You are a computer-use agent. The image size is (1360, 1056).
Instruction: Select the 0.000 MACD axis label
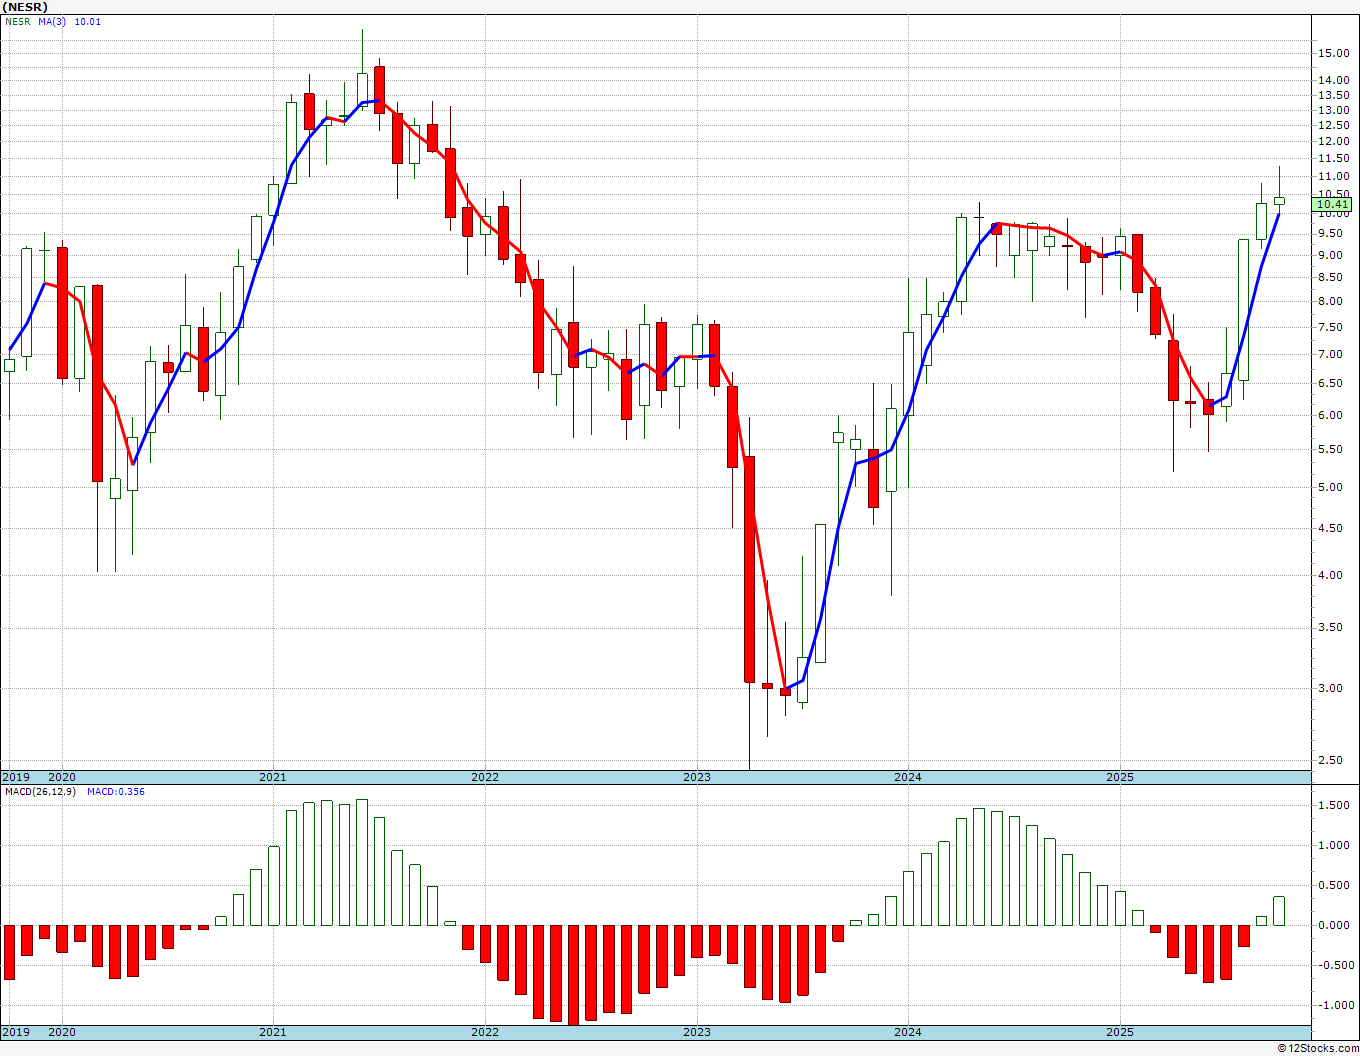click(1332, 925)
